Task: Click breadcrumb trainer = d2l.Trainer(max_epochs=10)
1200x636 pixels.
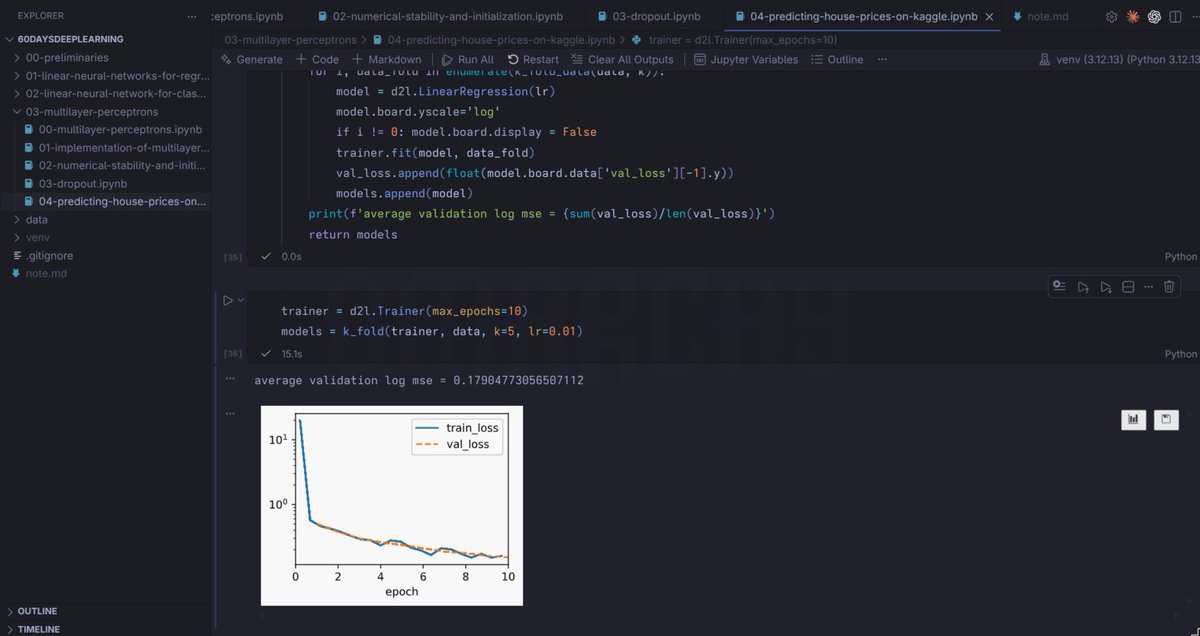Action: pyautogui.click(x=734, y=39)
